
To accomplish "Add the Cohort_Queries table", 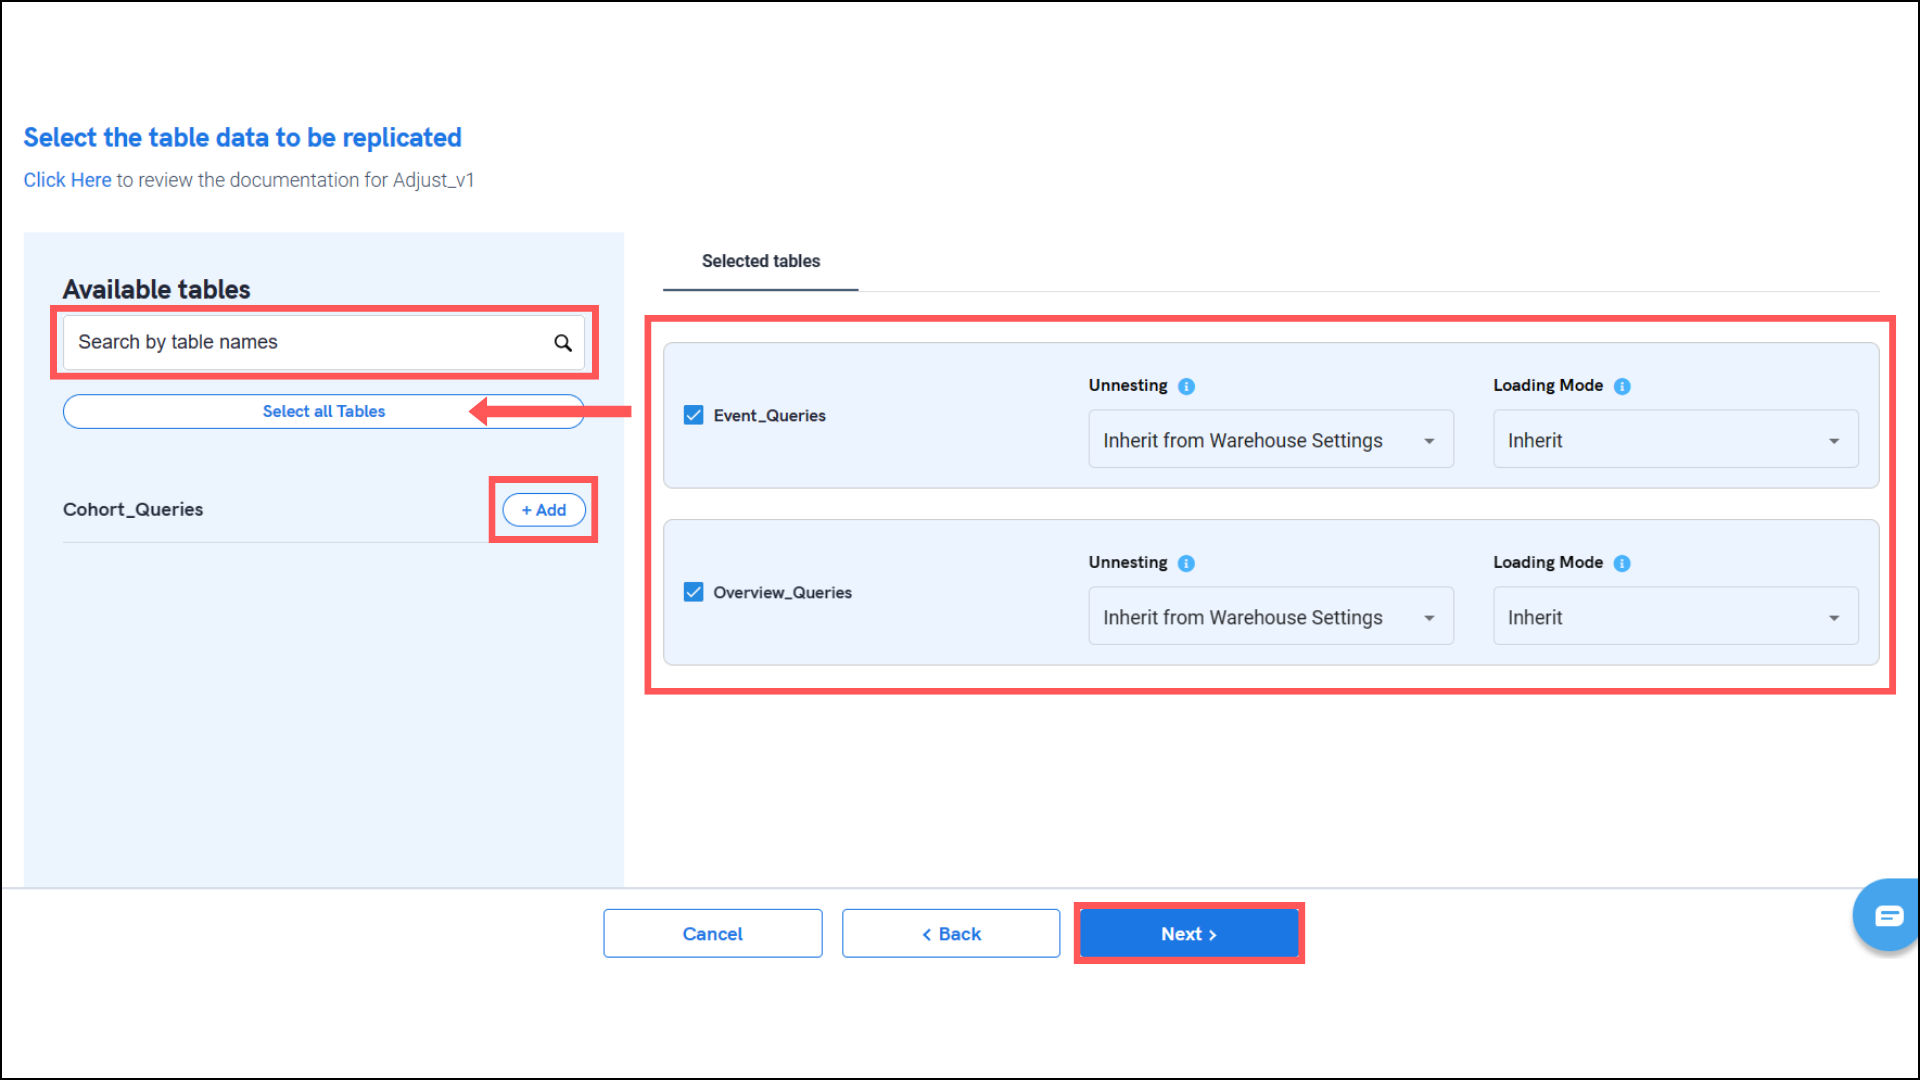I will (543, 510).
